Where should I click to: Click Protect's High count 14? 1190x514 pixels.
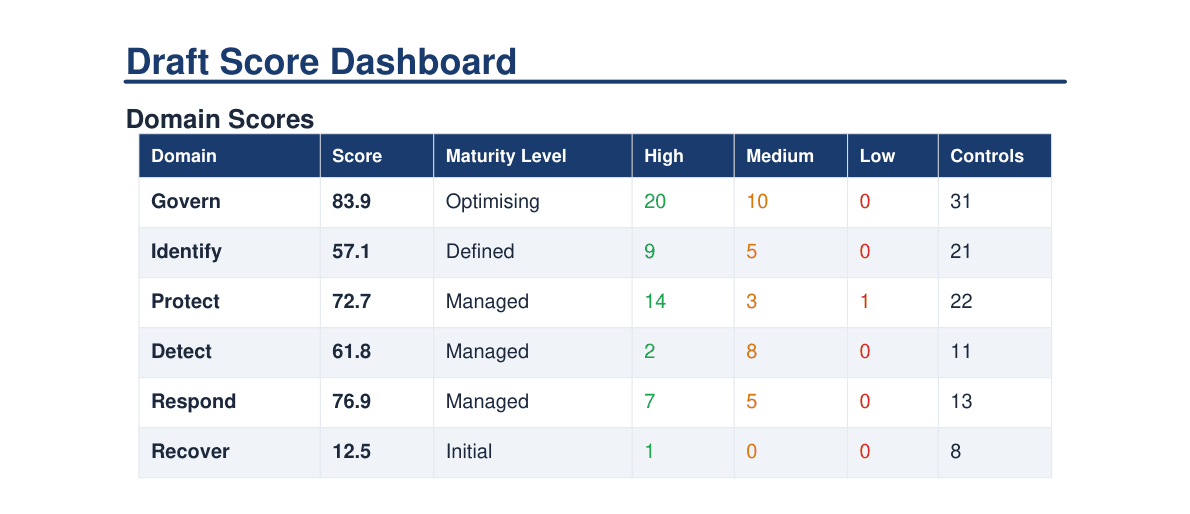(x=655, y=301)
